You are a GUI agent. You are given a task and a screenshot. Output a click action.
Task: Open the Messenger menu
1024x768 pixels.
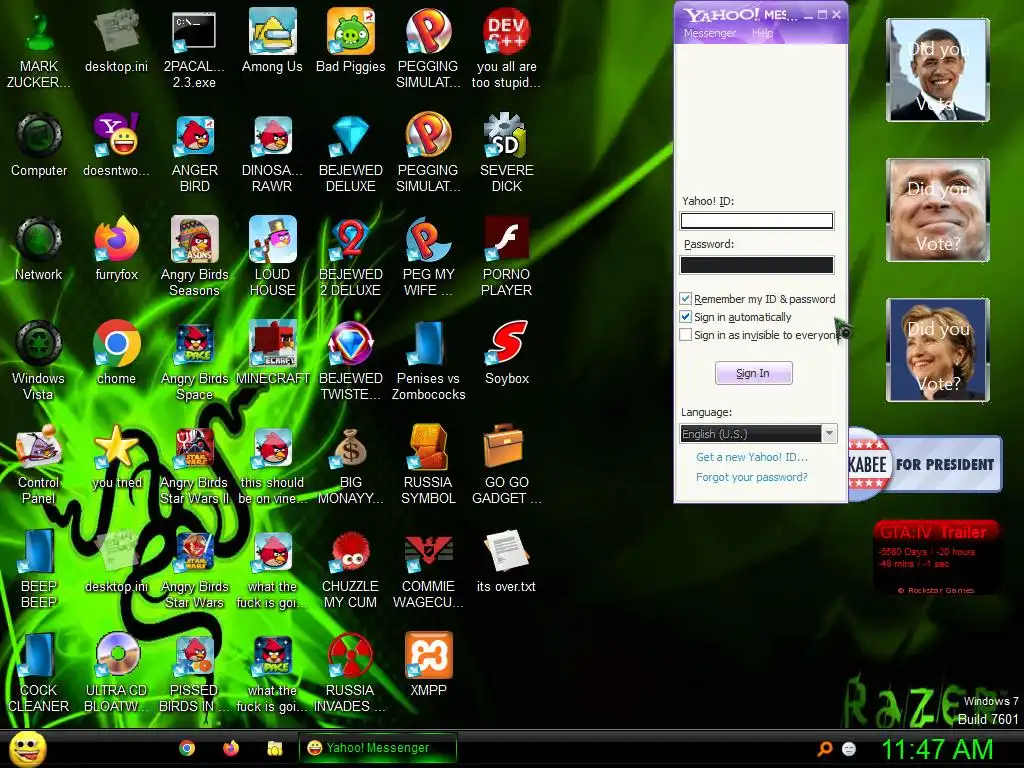[709, 33]
